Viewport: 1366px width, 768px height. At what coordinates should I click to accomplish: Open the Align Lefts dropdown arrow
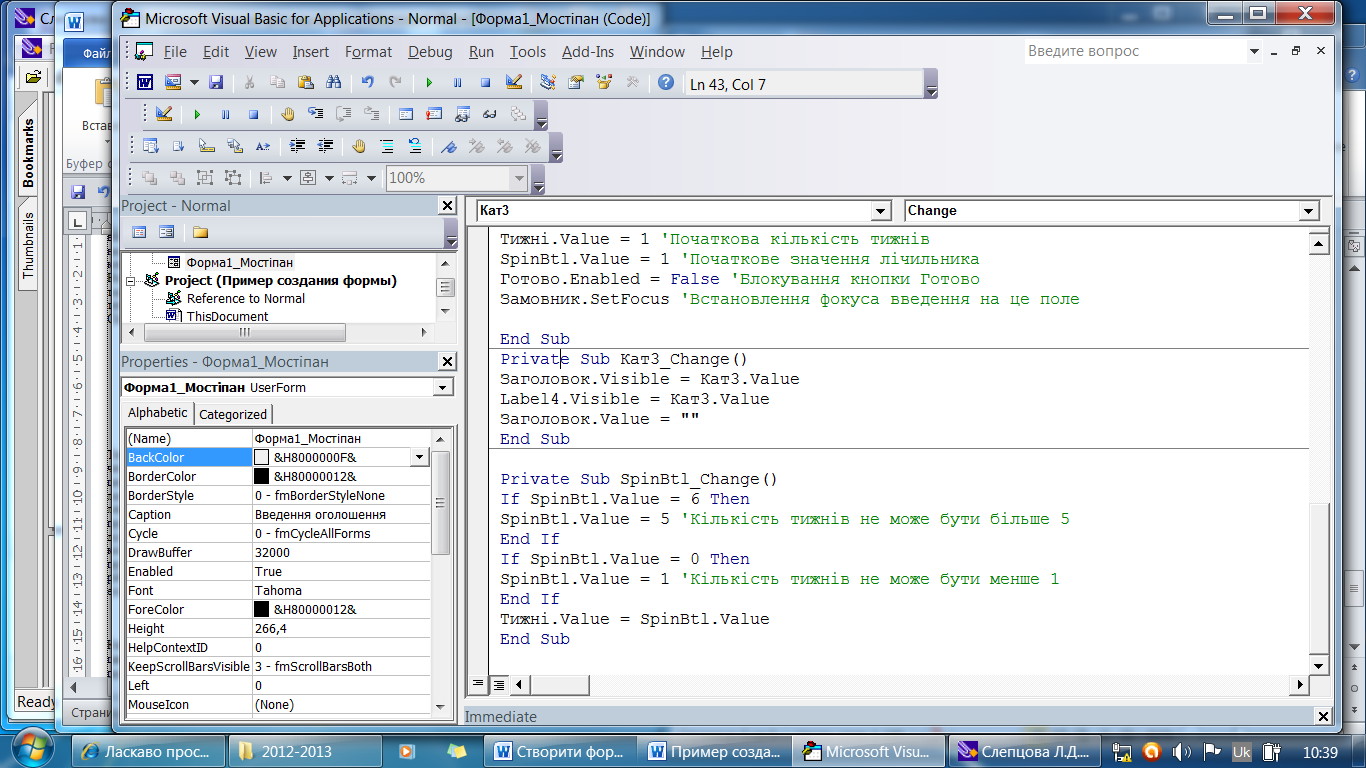(x=286, y=178)
